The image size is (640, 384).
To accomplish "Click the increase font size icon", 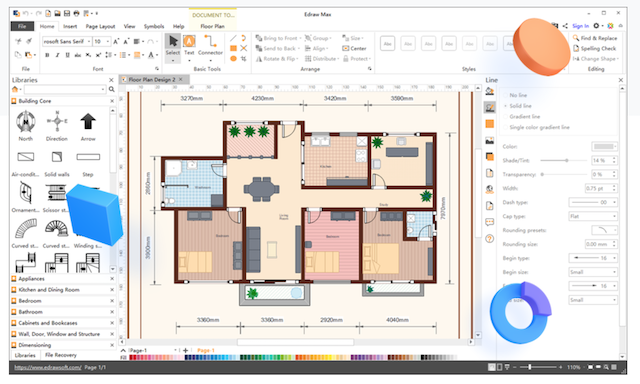I will [116, 42].
